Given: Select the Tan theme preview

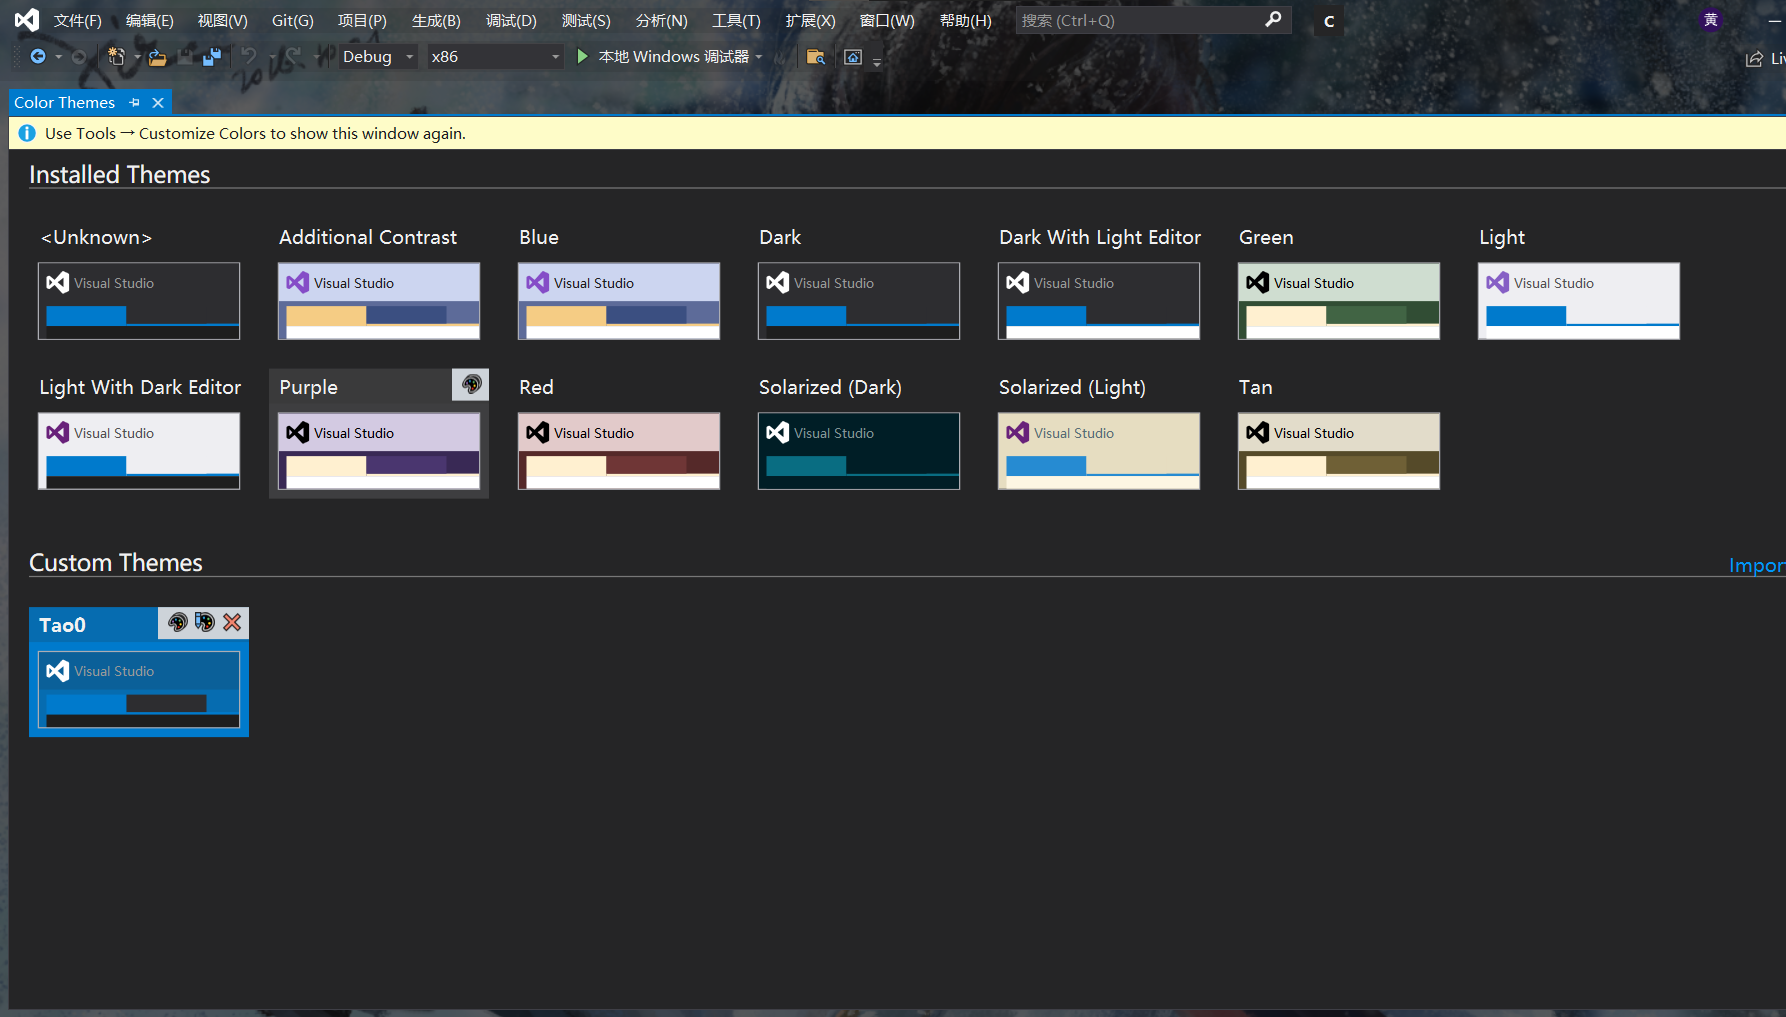Looking at the screenshot, I should 1339,451.
